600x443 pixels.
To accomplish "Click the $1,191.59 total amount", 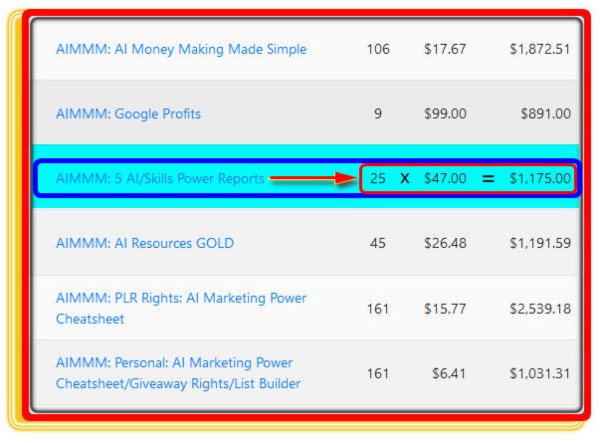I will [x=540, y=243].
